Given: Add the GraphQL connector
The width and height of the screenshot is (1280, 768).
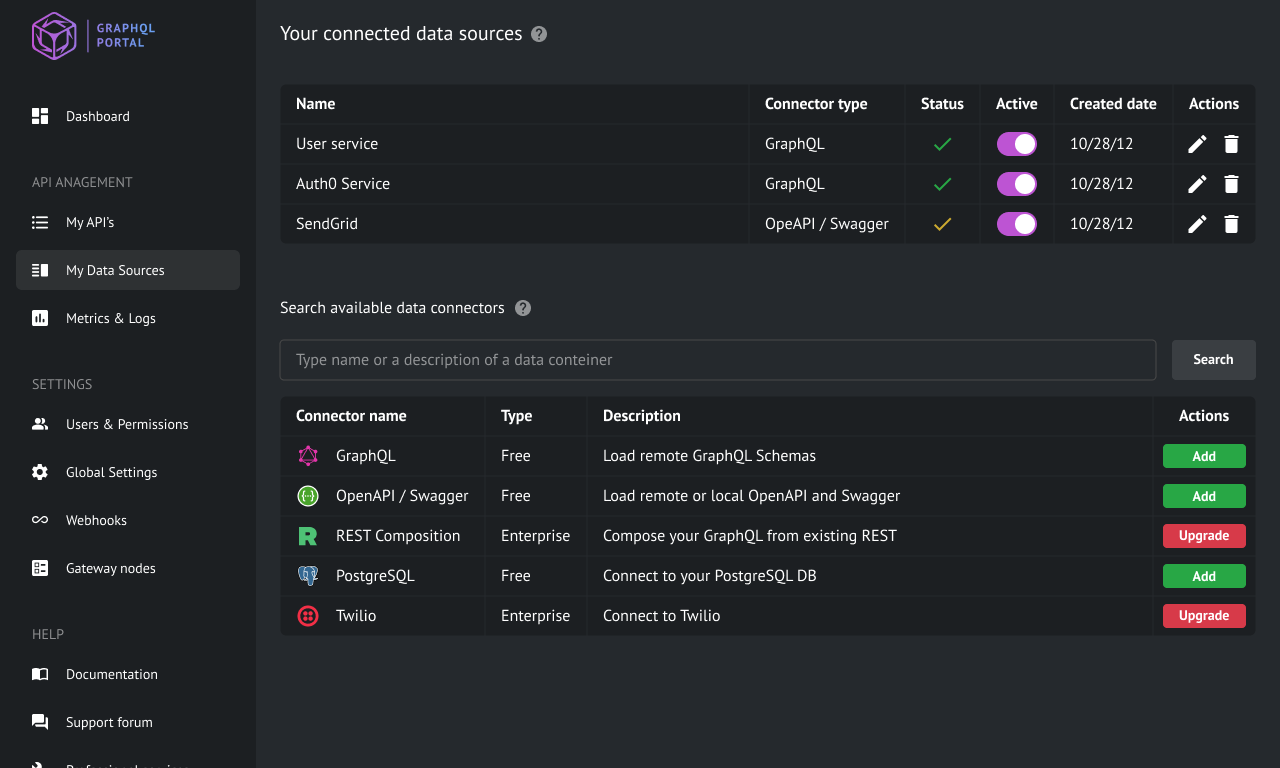Looking at the screenshot, I should [x=1204, y=456].
